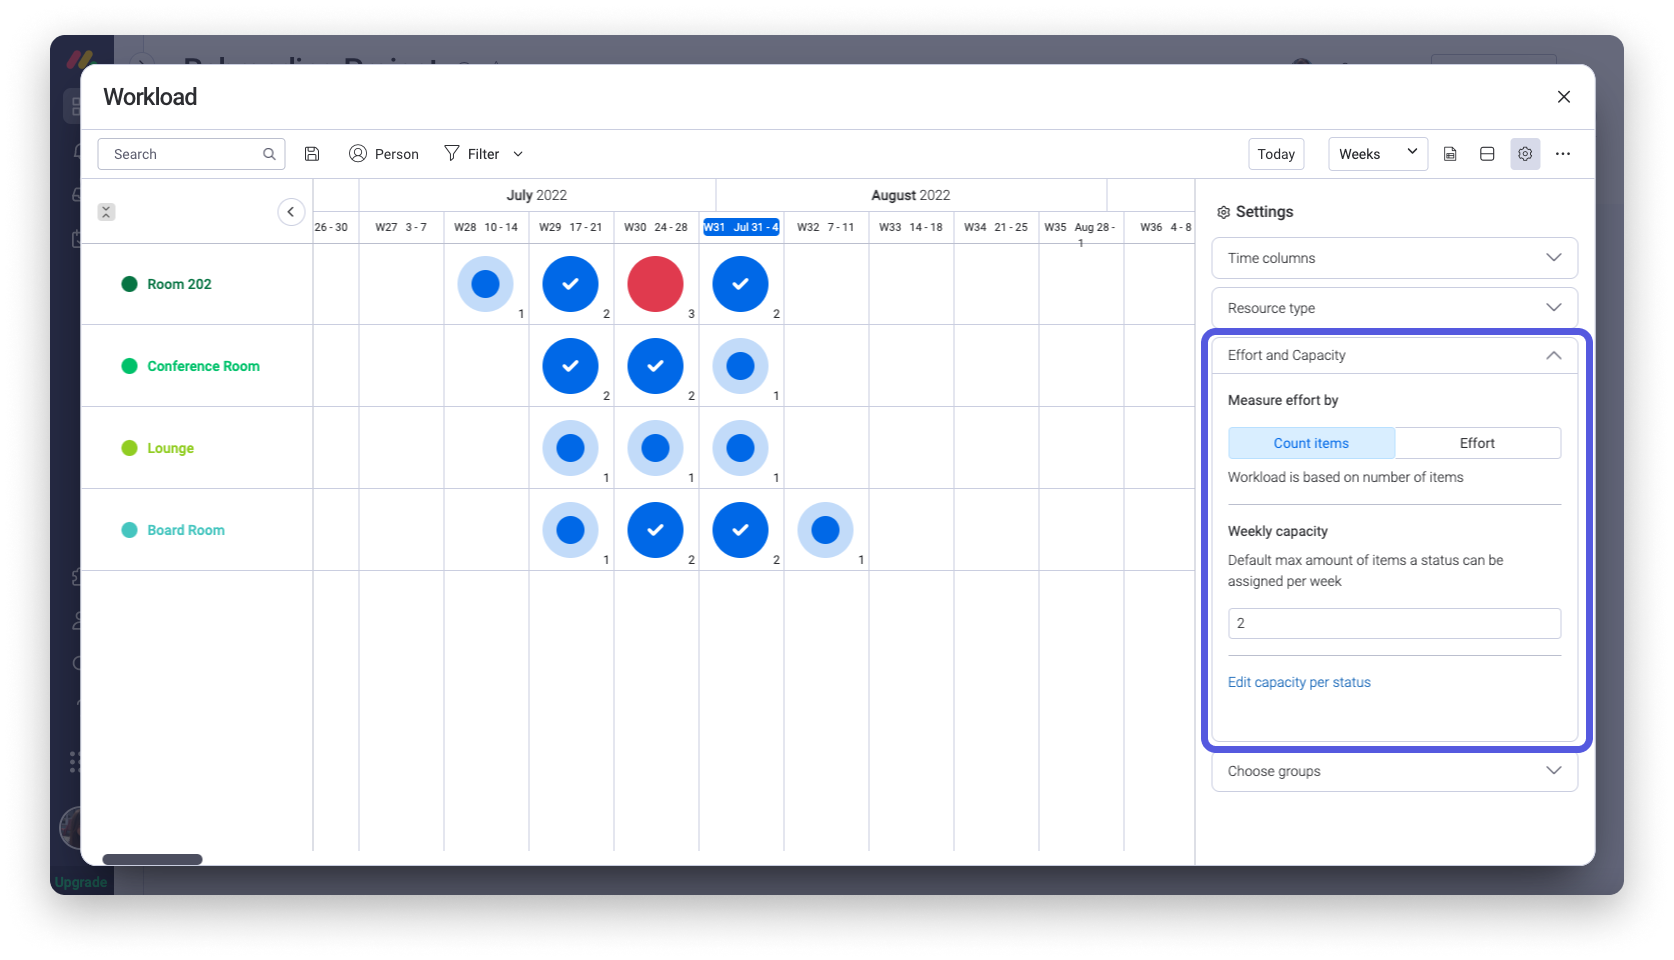
Task: Click the highlighted W31 Jul 31 - 4 header
Action: [x=741, y=227]
